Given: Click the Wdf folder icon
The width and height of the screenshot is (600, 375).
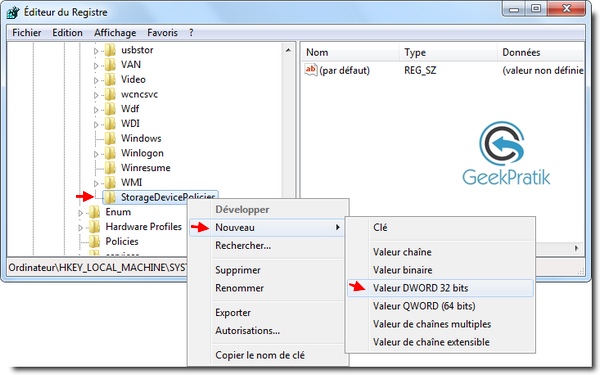Looking at the screenshot, I should coord(110,109).
